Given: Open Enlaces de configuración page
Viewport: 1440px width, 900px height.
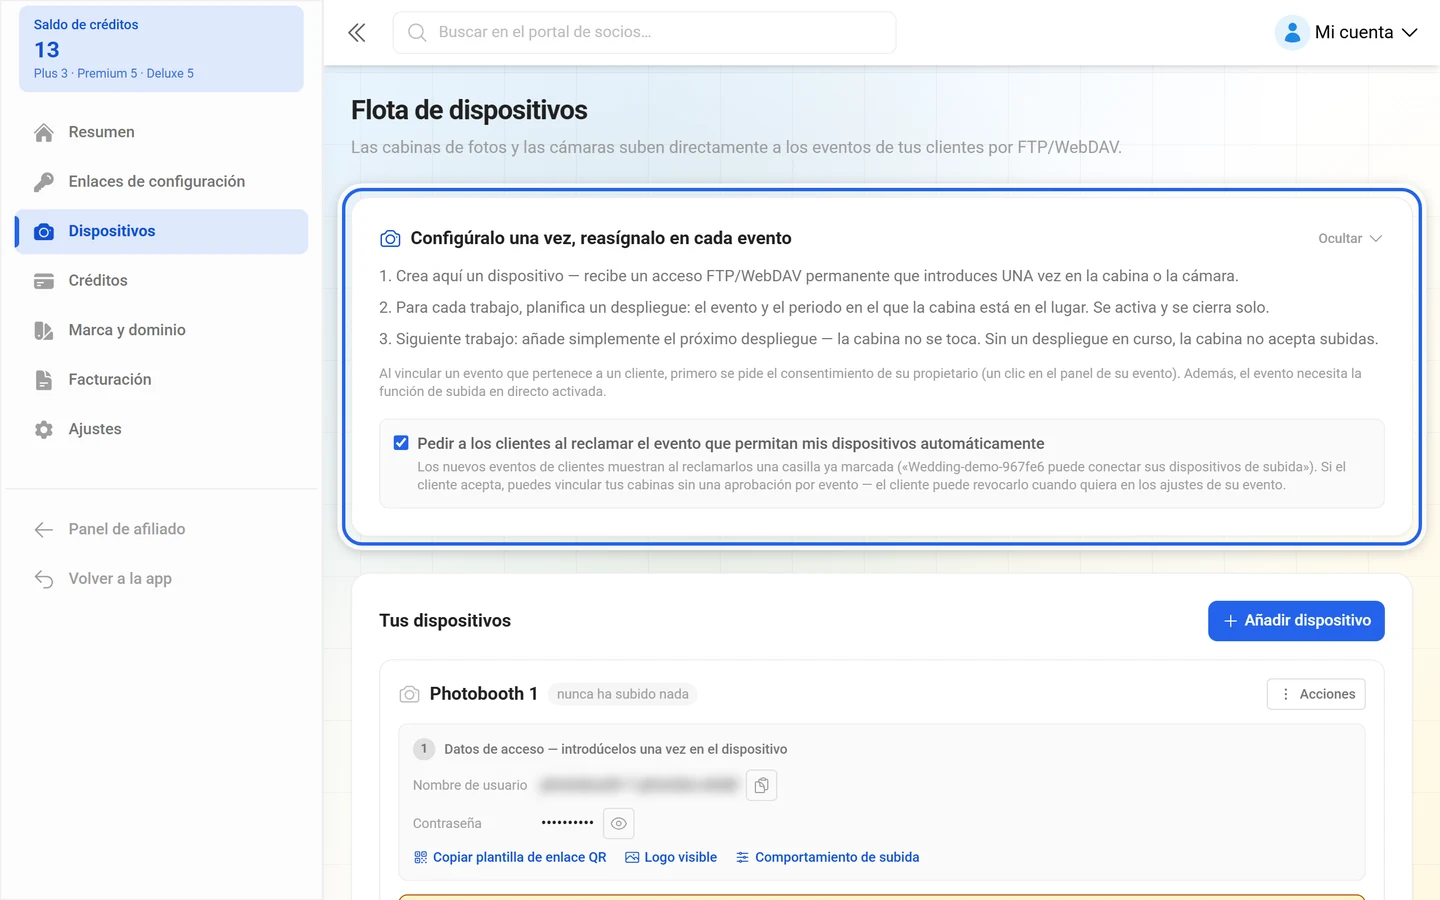Looking at the screenshot, I should 162,182.
